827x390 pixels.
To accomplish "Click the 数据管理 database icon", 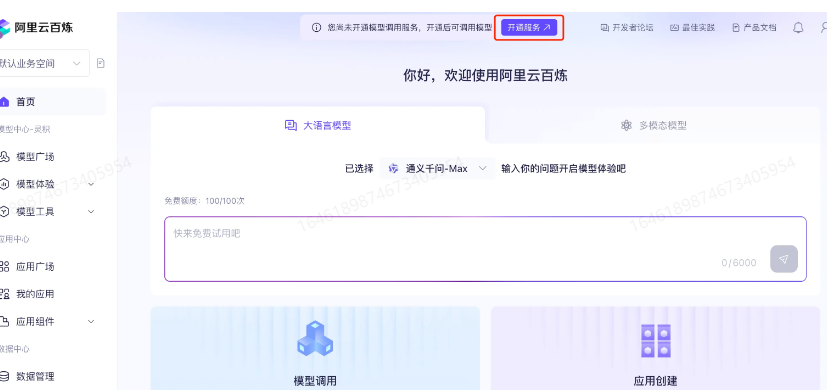I will click(5, 376).
